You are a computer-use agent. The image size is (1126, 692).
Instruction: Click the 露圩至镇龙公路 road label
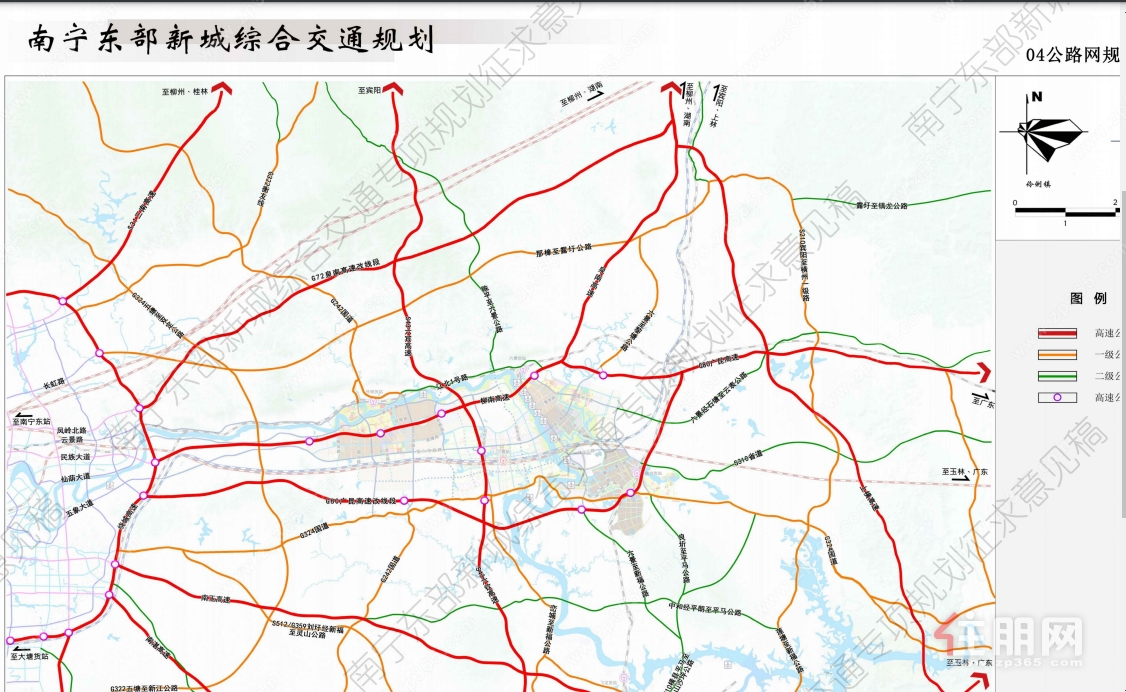point(881,205)
